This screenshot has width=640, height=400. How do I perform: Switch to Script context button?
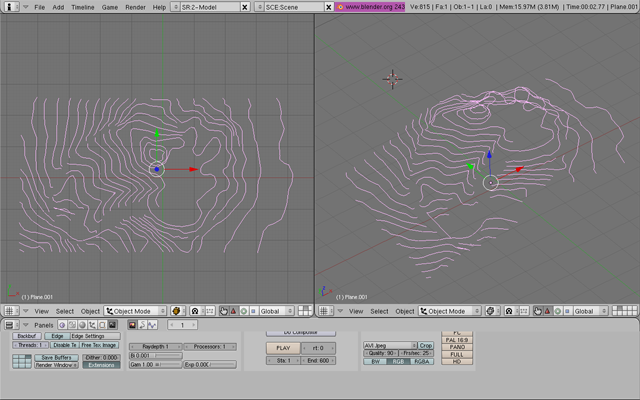[72, 325]
